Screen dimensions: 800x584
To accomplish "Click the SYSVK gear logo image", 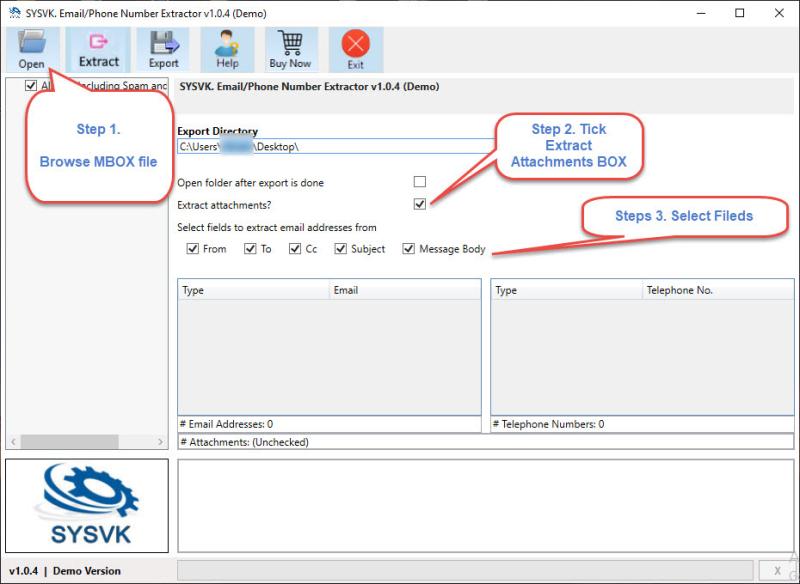I will [87, 505].
